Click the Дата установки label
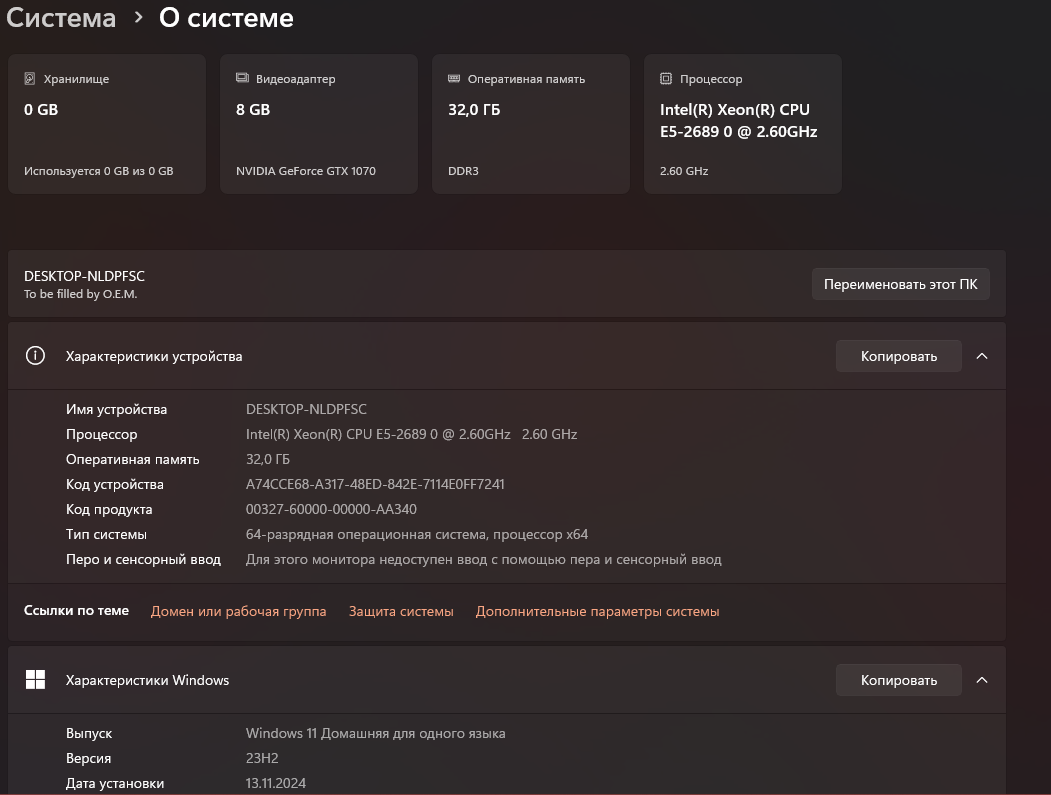 click(115, 783)
